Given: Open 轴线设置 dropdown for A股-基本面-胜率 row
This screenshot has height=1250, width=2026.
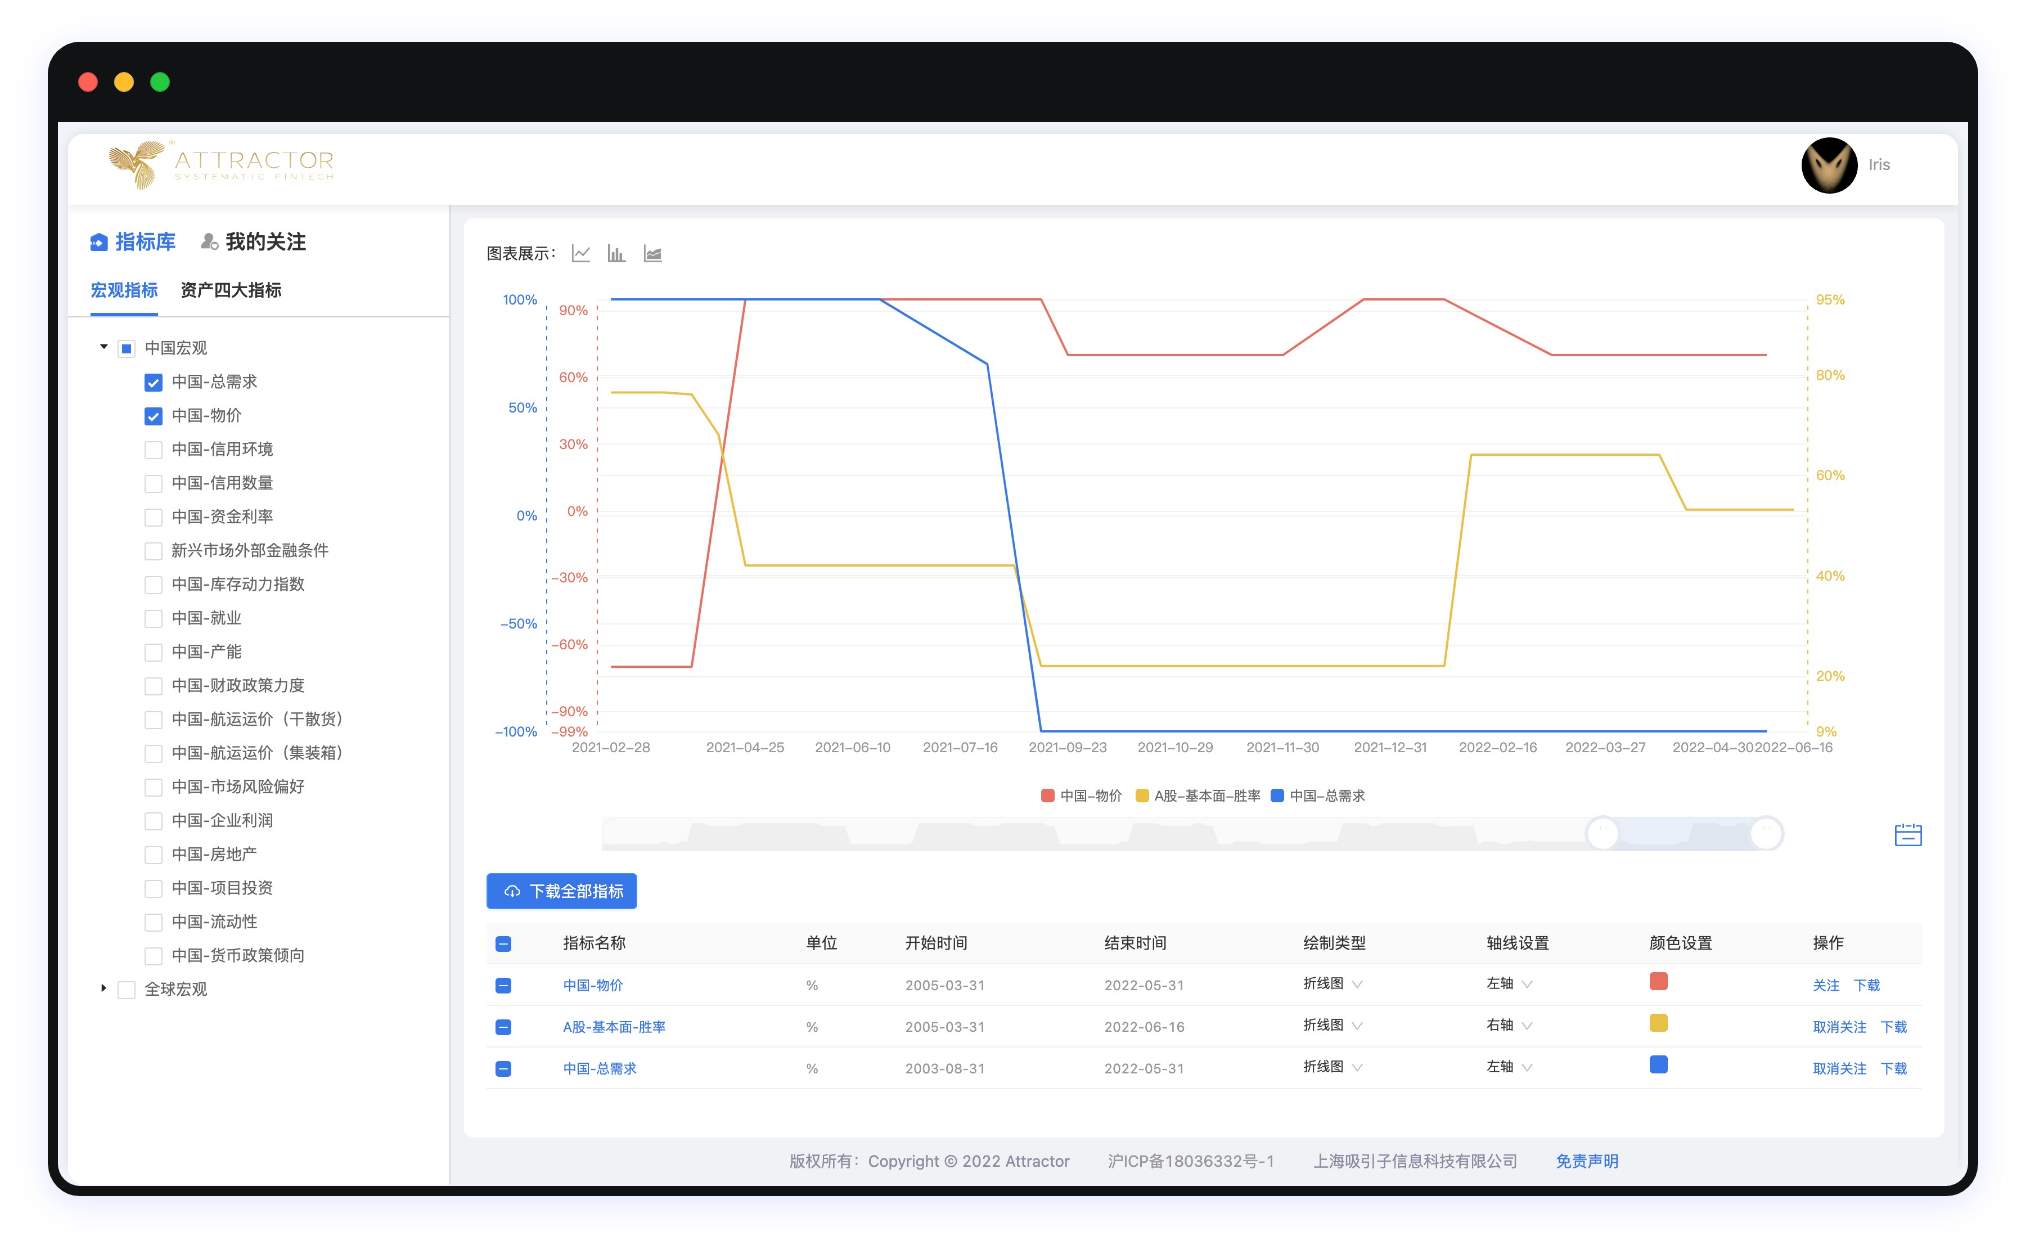Looking at the screenshot, I should (1509, 1025).
